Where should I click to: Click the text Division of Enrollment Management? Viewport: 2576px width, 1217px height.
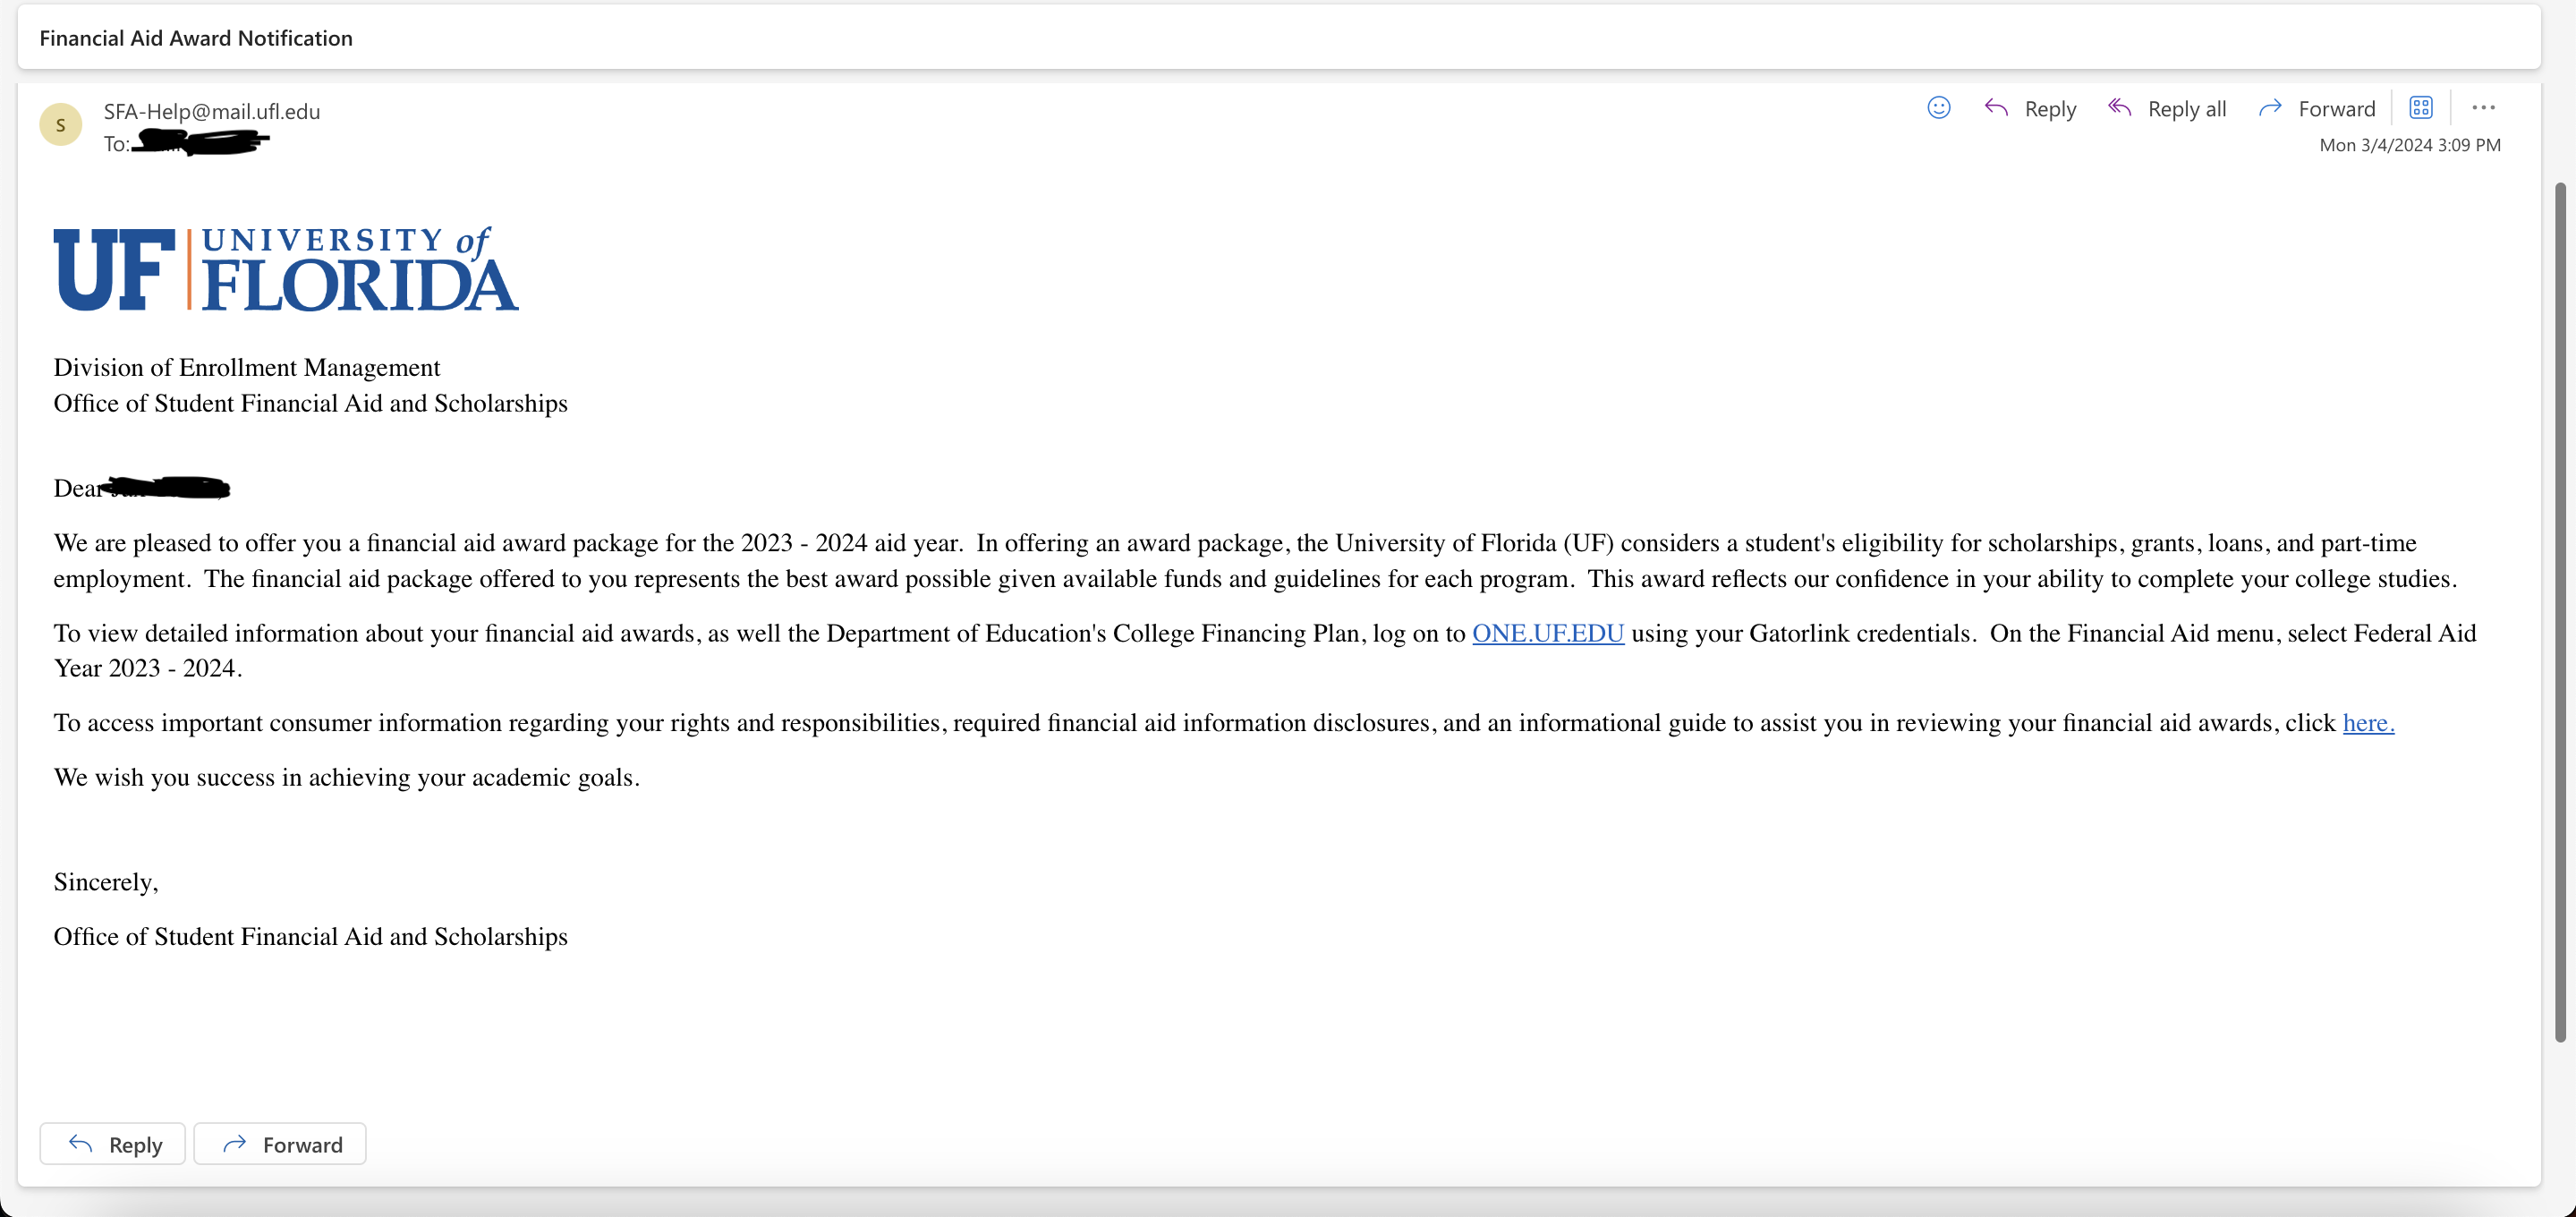pos(247,367)
